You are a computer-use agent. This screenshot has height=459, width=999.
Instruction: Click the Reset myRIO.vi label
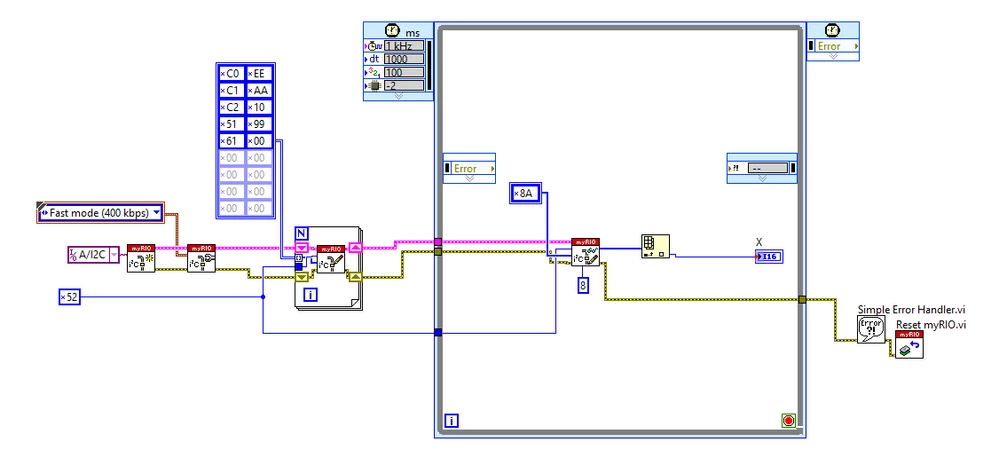pyautogui.click(x=931, y=324)
